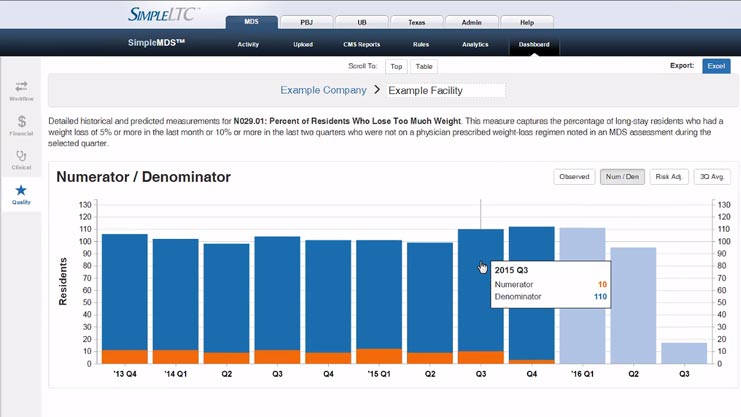Click the orange numerator segment for '13 Q4

coord(125,356)
